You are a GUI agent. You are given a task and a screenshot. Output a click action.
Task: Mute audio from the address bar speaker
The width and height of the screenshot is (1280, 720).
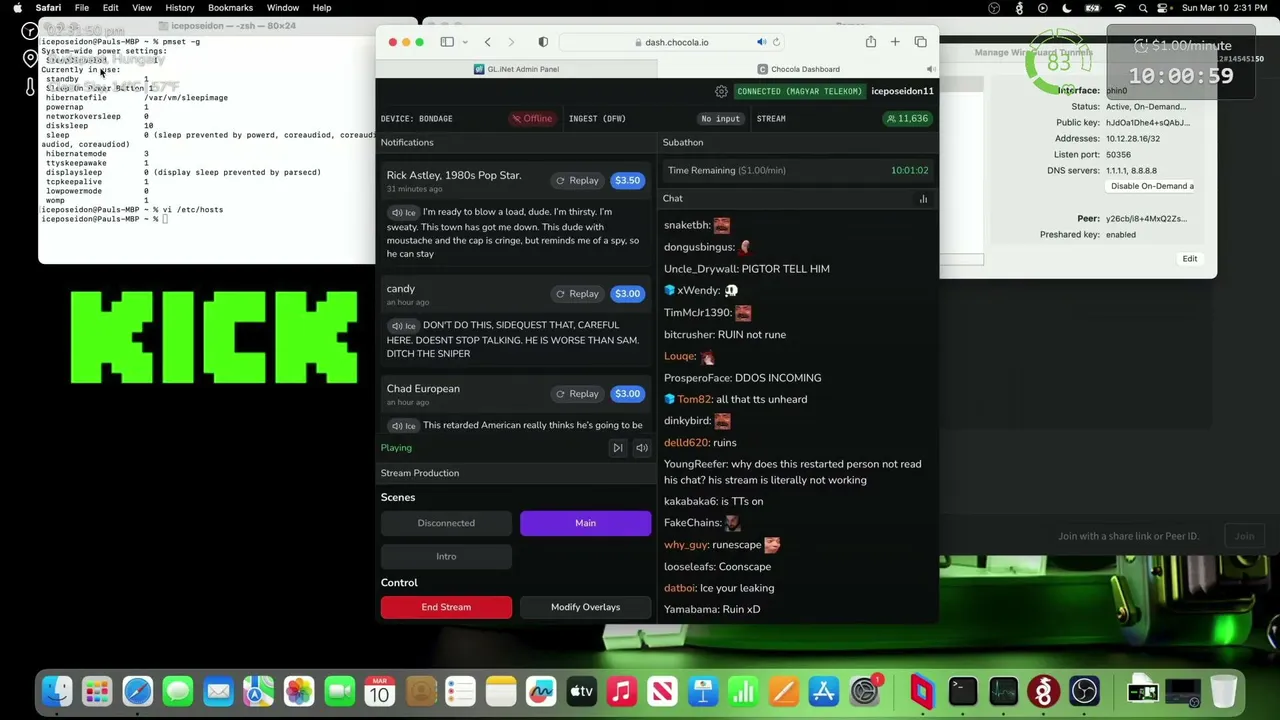coord(761,42)
